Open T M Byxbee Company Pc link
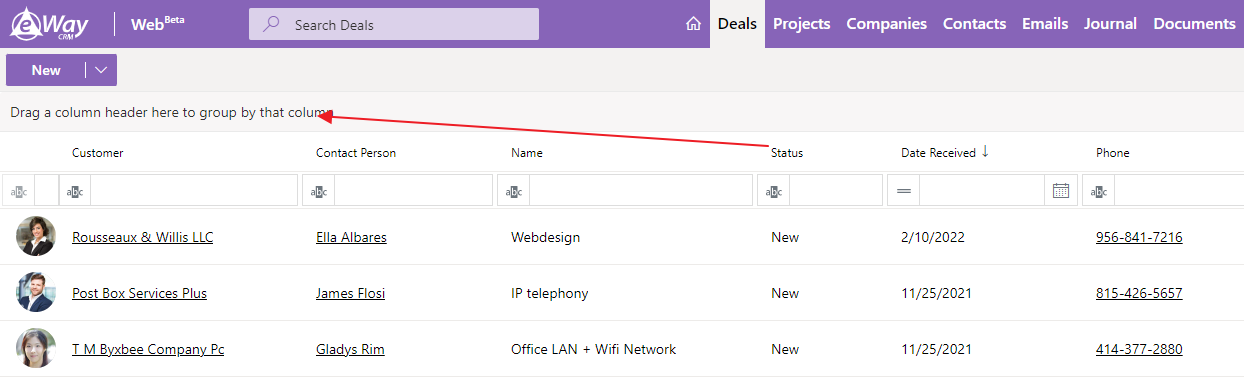This screenshot has width=1244, height=383. tap(148, 349)
